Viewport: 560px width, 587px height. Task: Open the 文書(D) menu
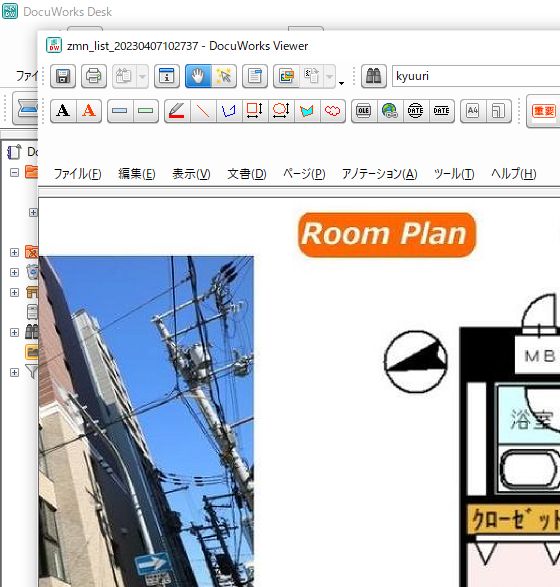click(x=247, y=174)
